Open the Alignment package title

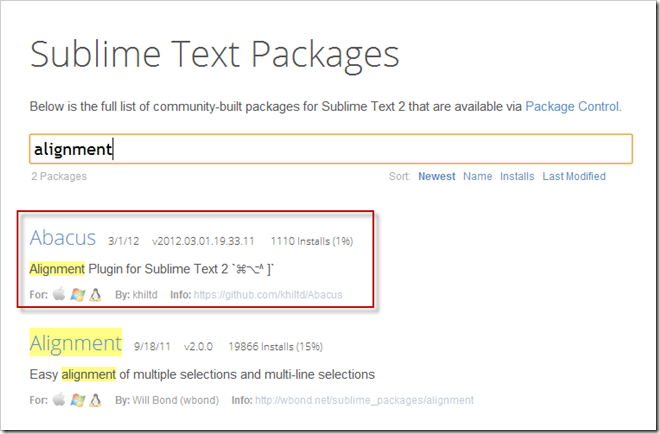pos(76,343)
